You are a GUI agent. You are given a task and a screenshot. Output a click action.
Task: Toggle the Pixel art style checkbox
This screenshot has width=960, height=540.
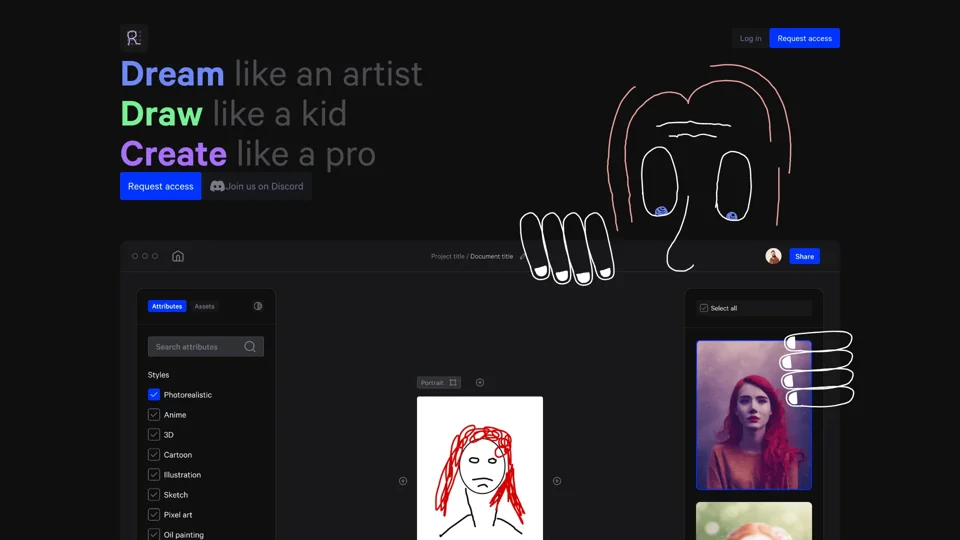click(154, 514)
